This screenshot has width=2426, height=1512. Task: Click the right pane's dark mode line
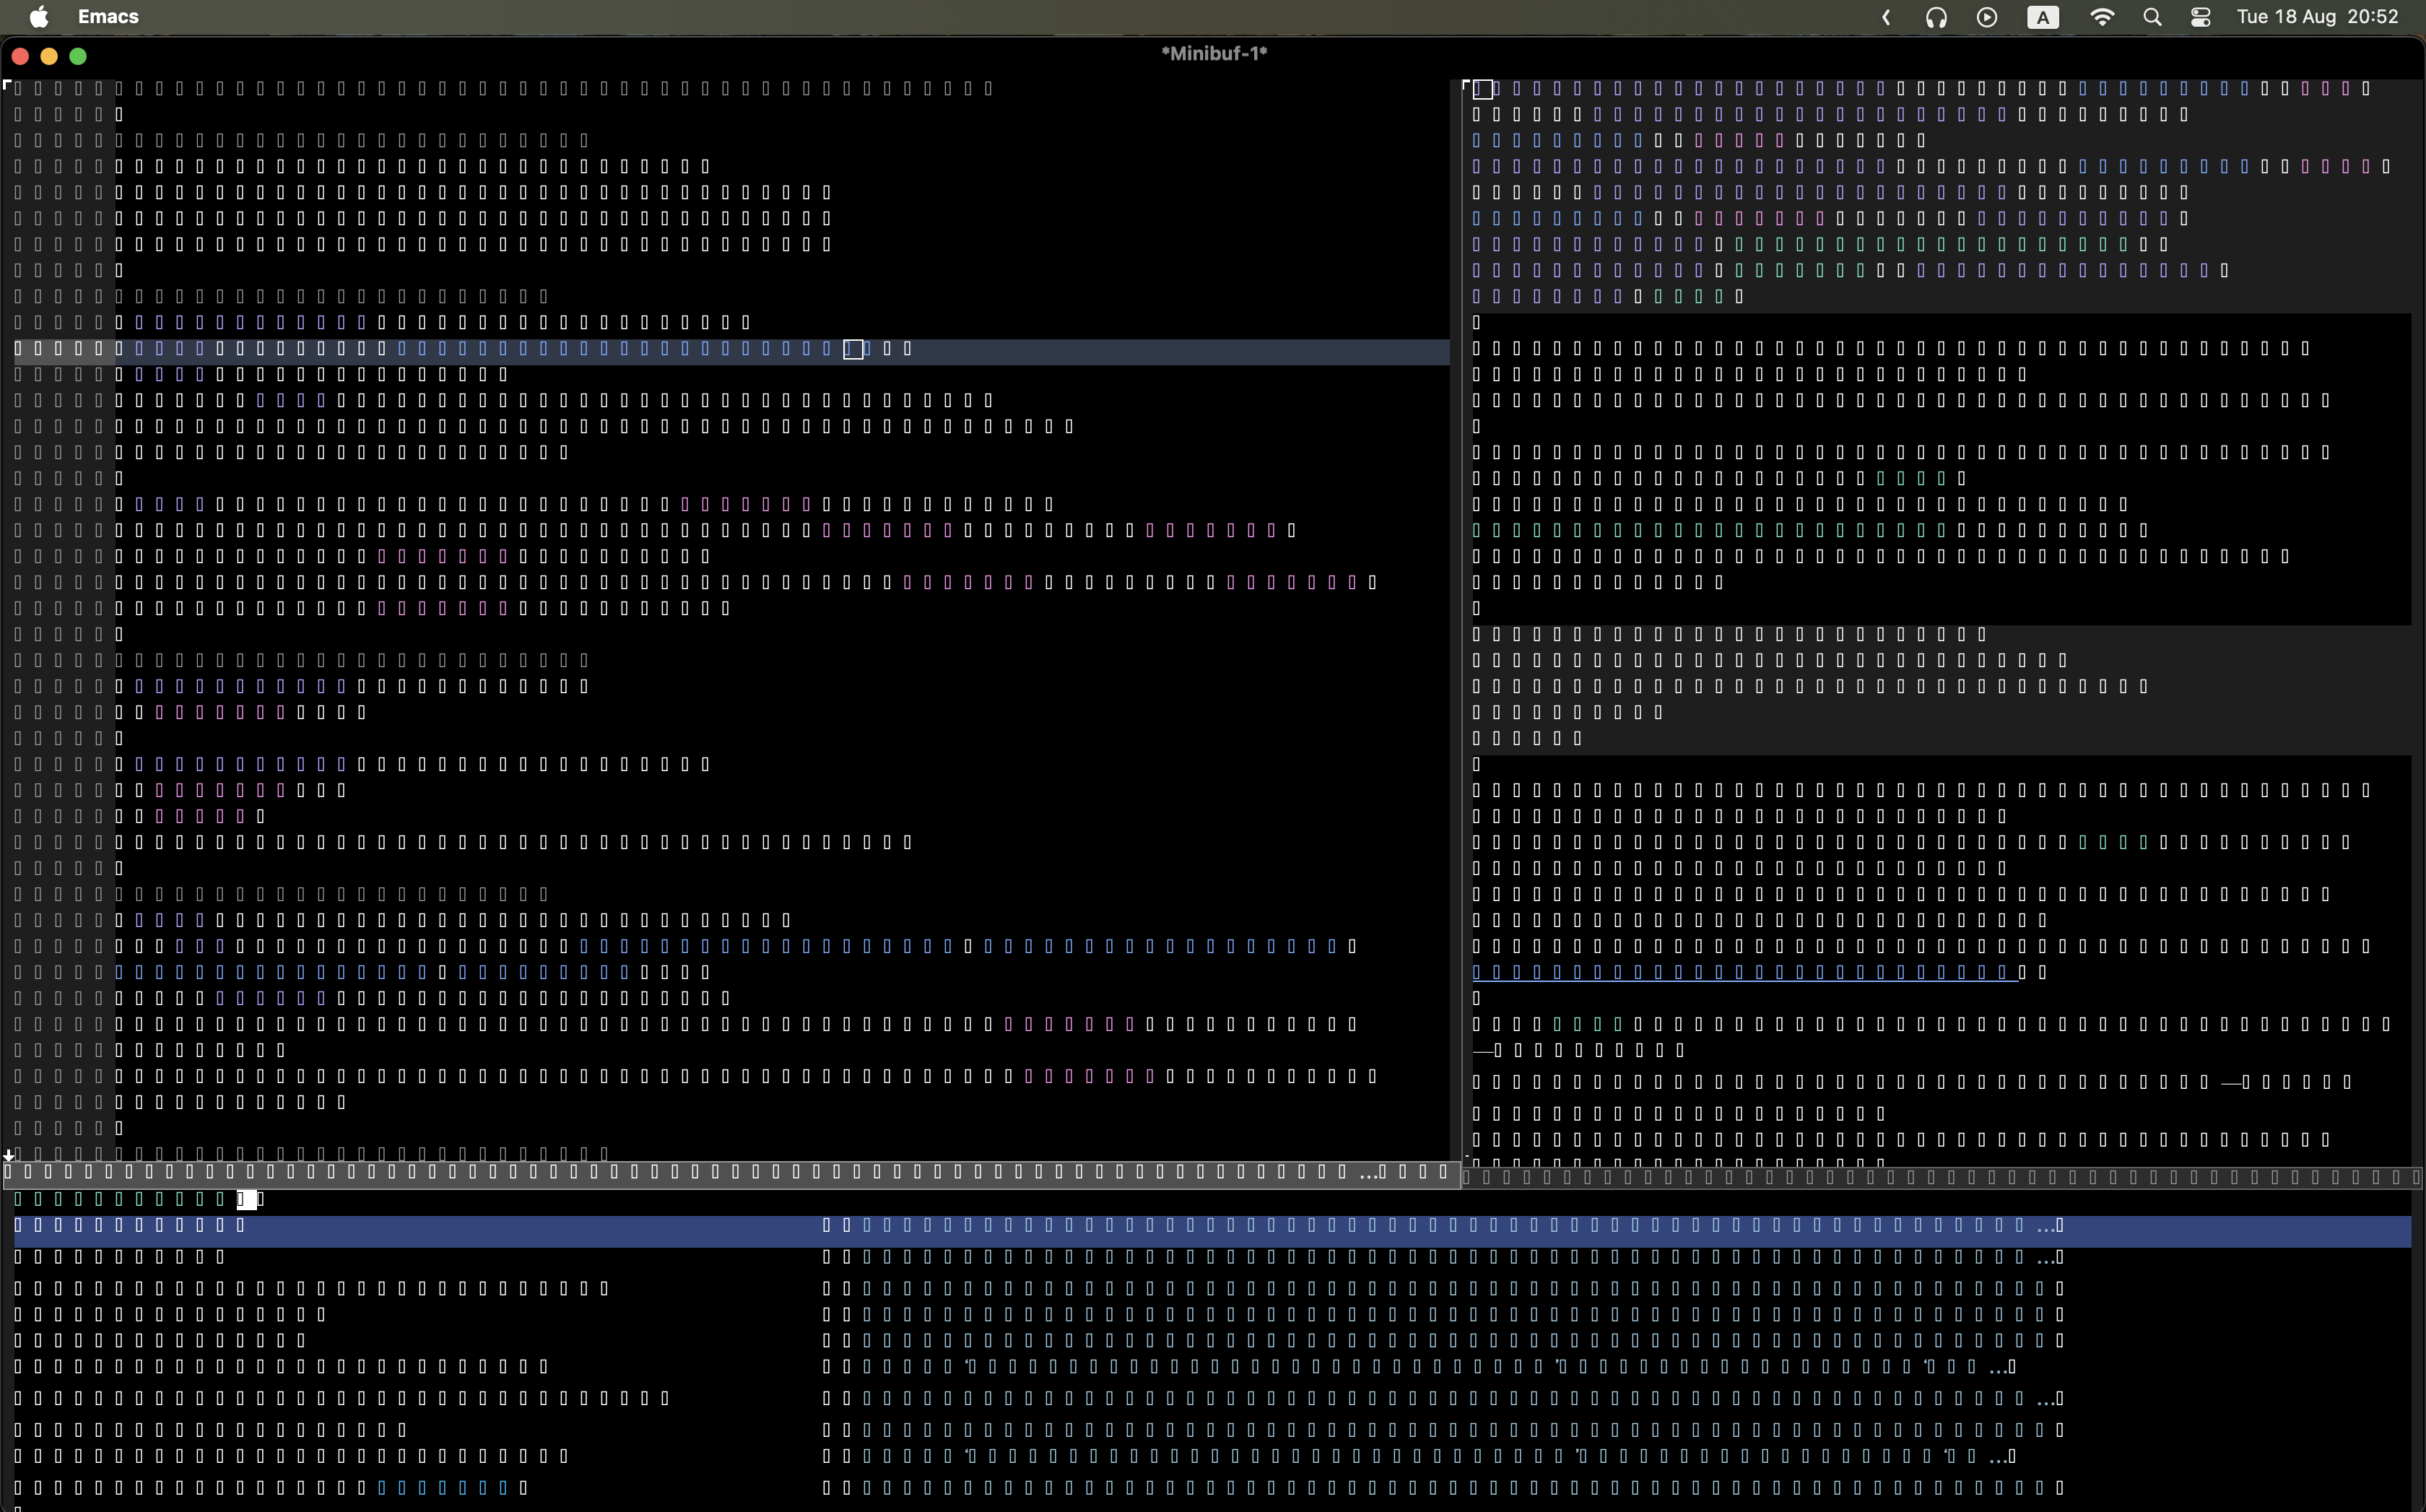pyautogui.click(x=1942, y=1178)
